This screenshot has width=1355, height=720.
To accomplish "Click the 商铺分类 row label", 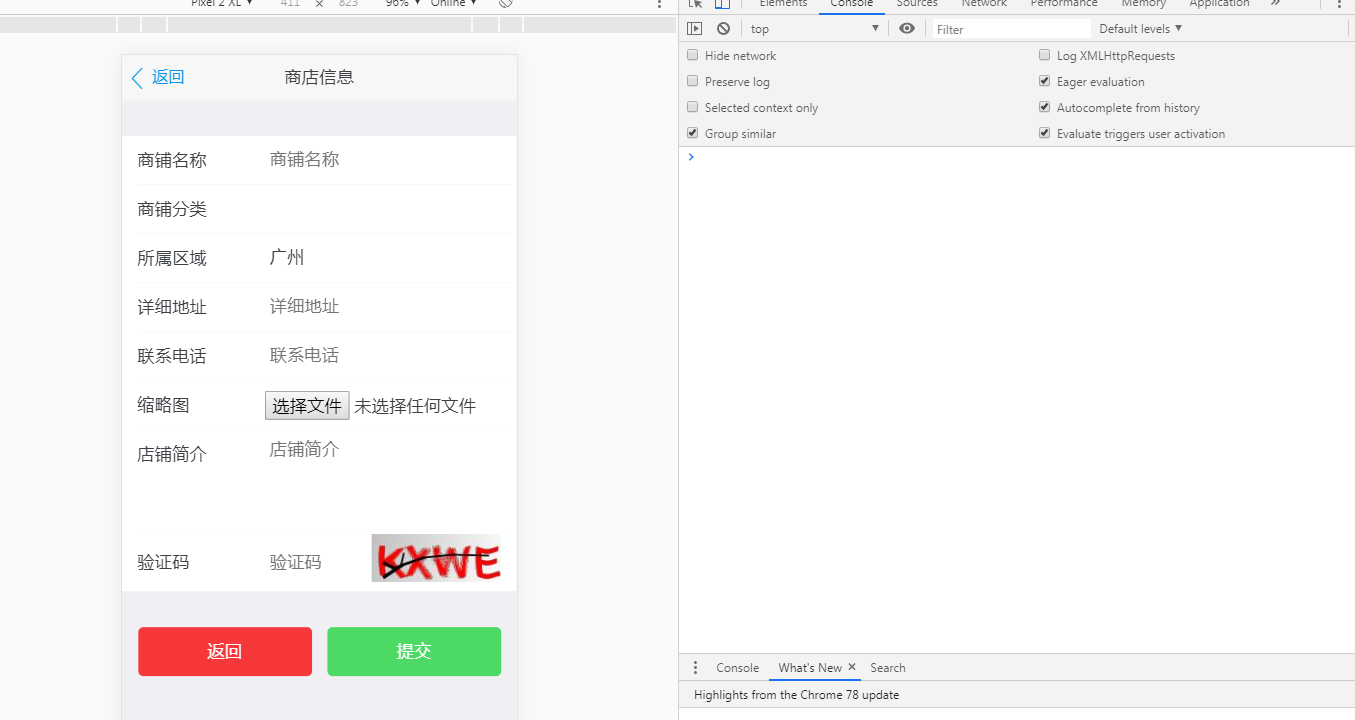I will 172,209.
